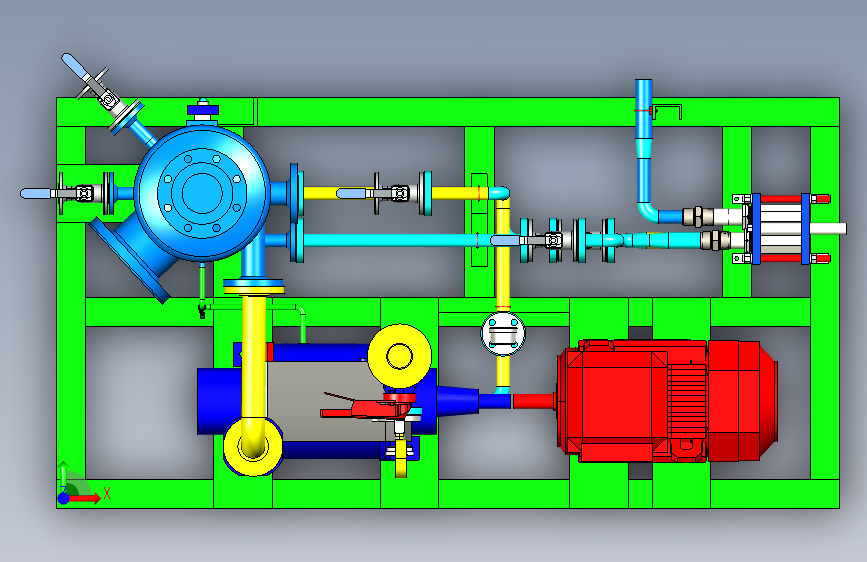Click the white piston rod beside the cylinder
This screenshot has width=867, height=562.
click(828, 228)
